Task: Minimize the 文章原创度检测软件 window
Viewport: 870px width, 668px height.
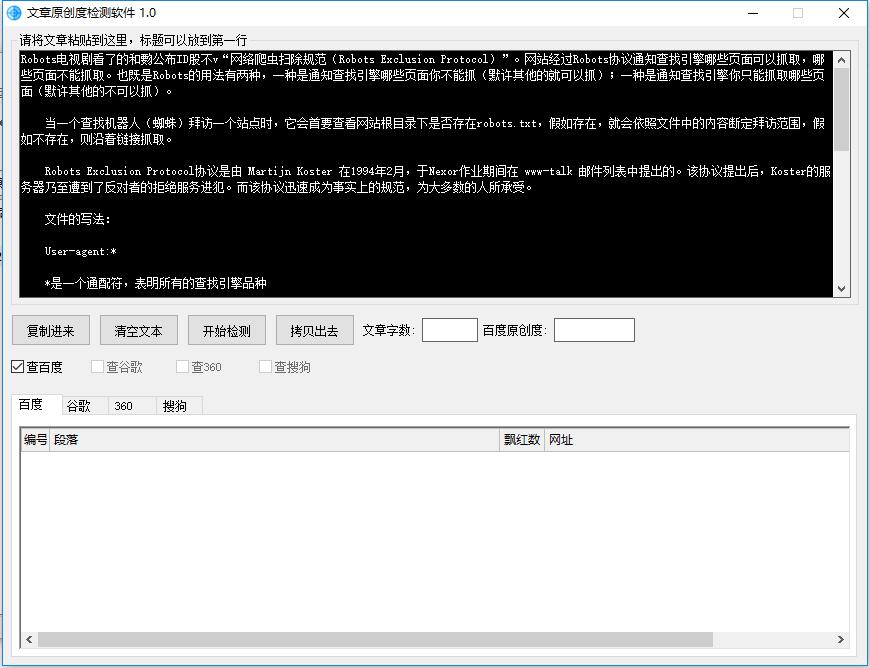Action: (x=753, y=13)
